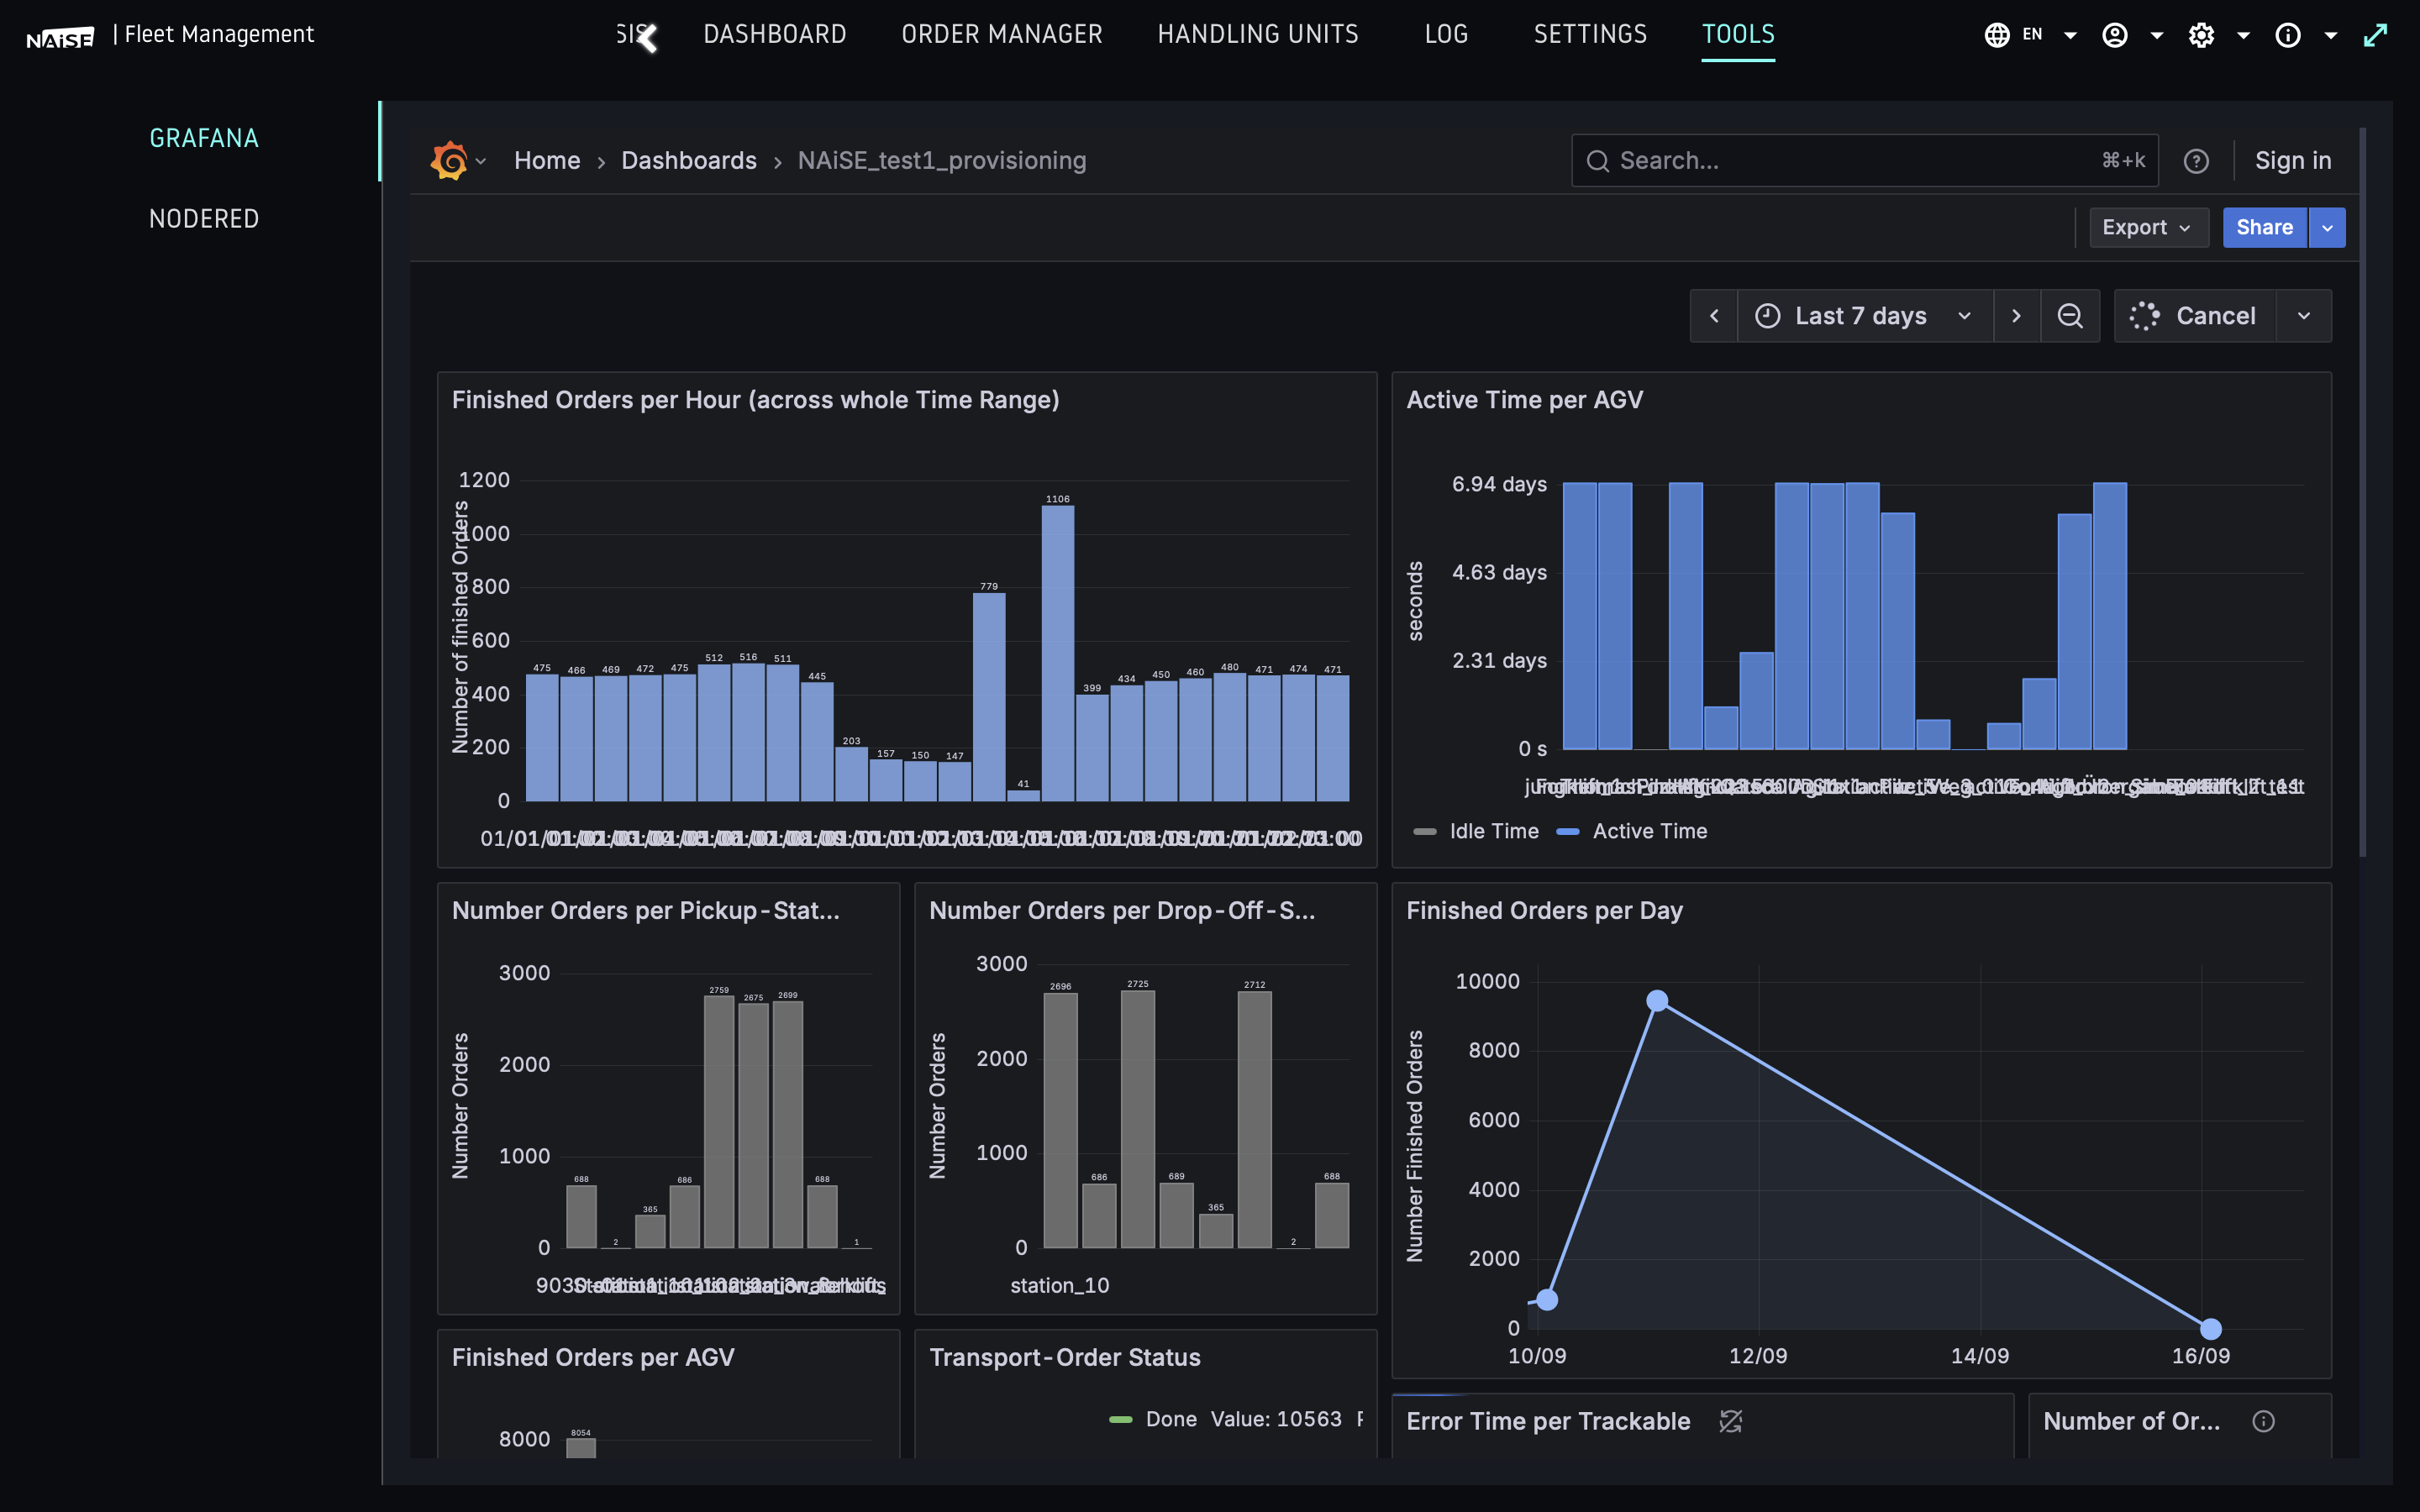Open the Export dropdown
Screen dimensions: 2420x1512
pos(2148,227)
